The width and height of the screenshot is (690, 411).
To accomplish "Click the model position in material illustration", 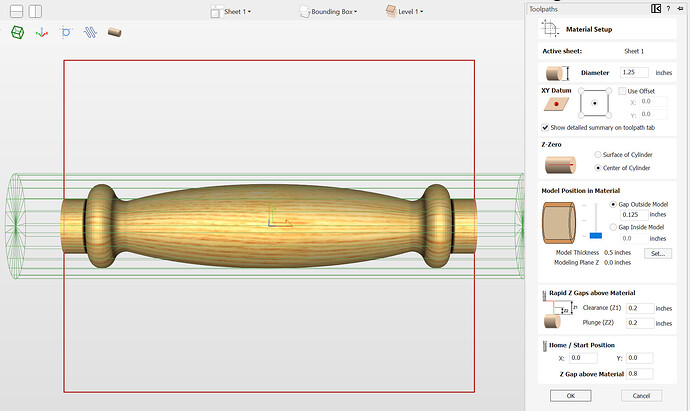I will coord(559,223).
